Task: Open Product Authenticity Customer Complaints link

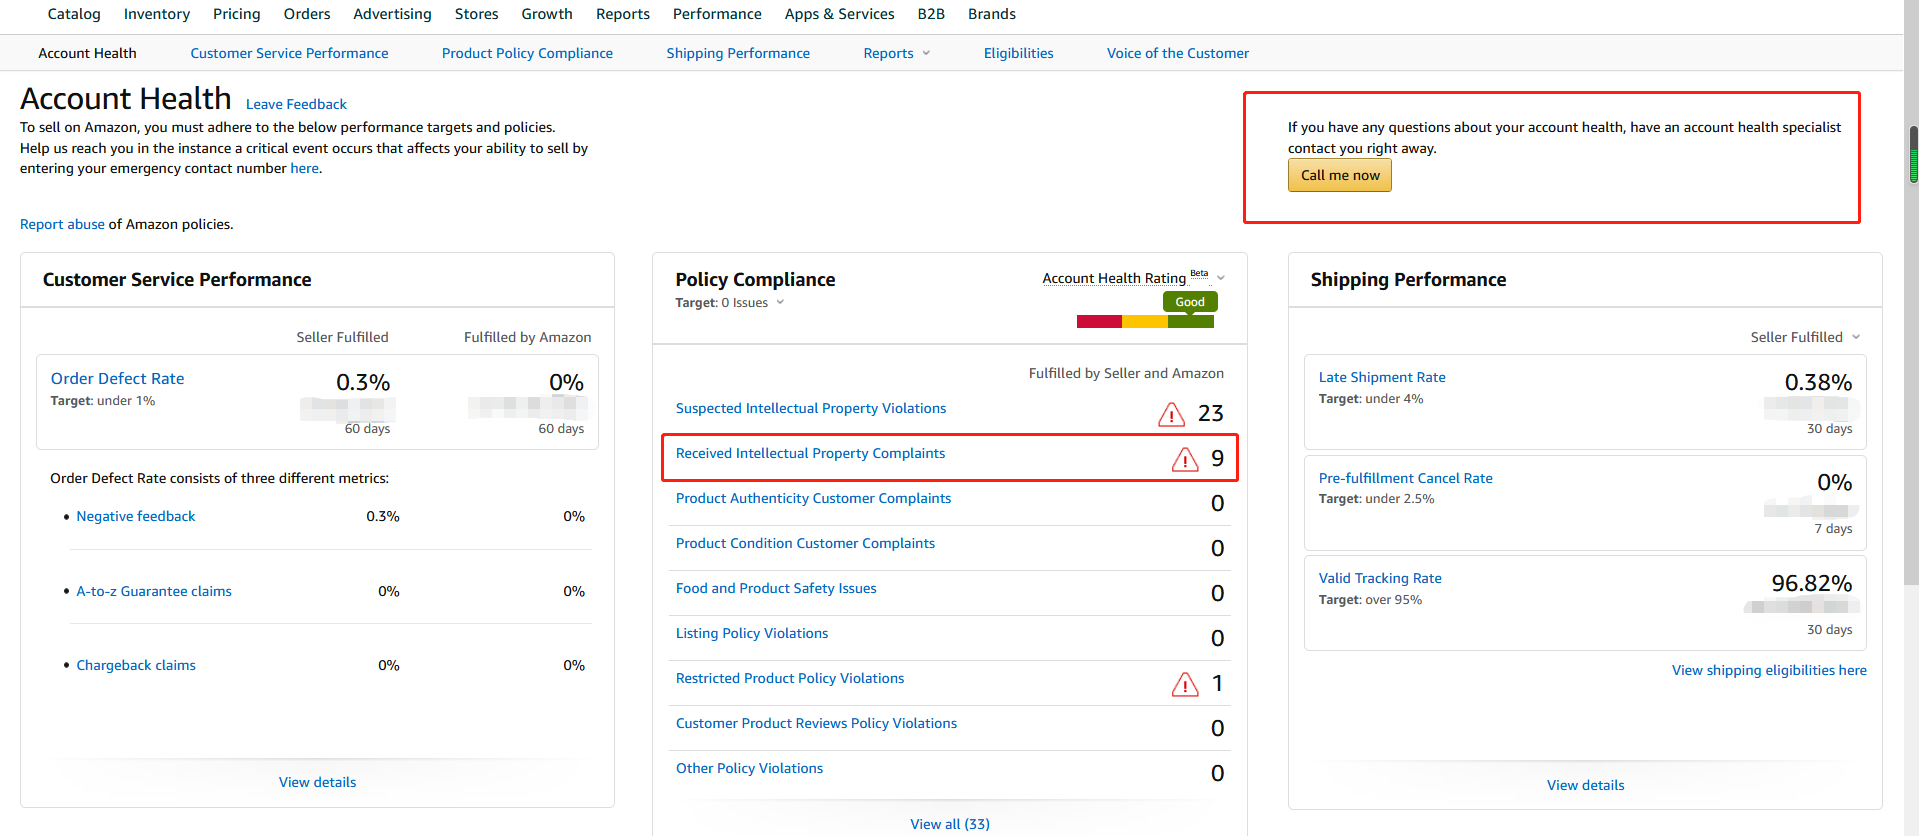Action: (x=813, y=499)
